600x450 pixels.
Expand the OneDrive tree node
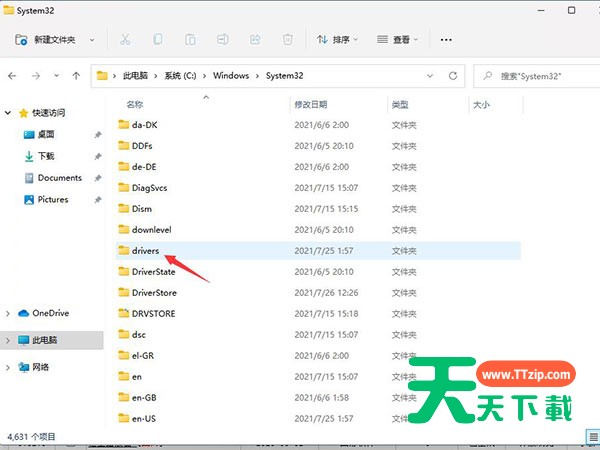pyautogui.click(x=10, y=313)
